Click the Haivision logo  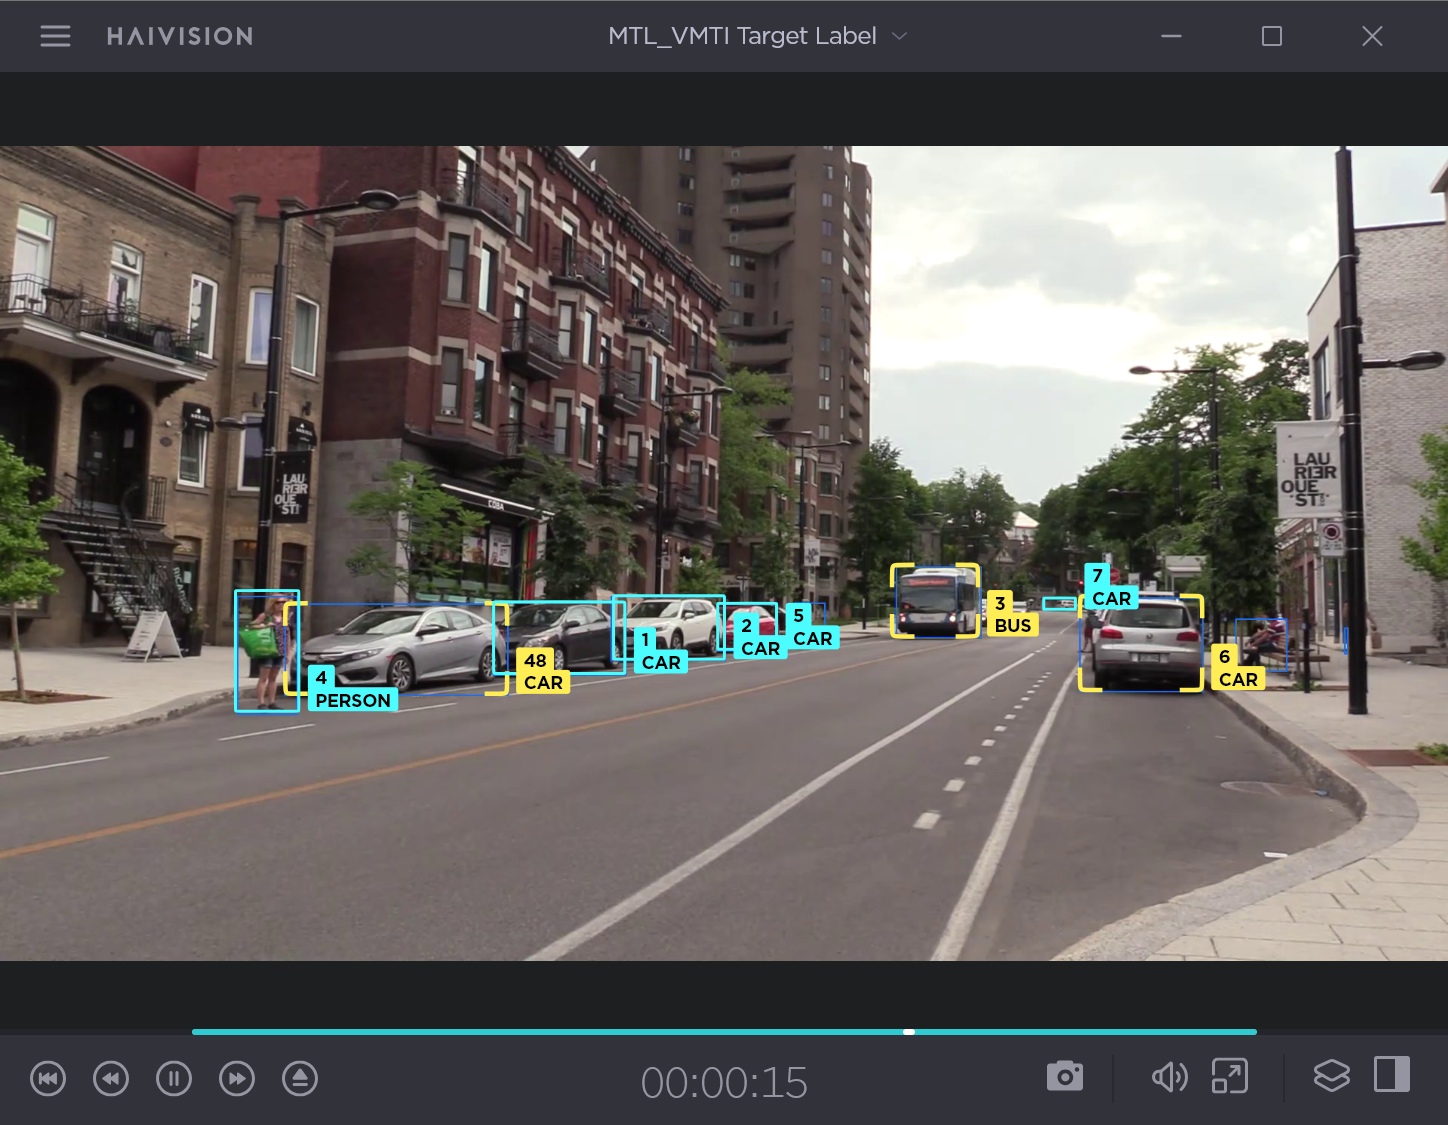[x=180, y=36]
